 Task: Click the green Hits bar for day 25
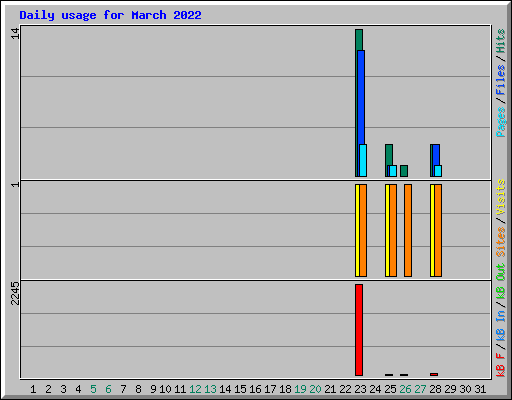tap(389, 155)
